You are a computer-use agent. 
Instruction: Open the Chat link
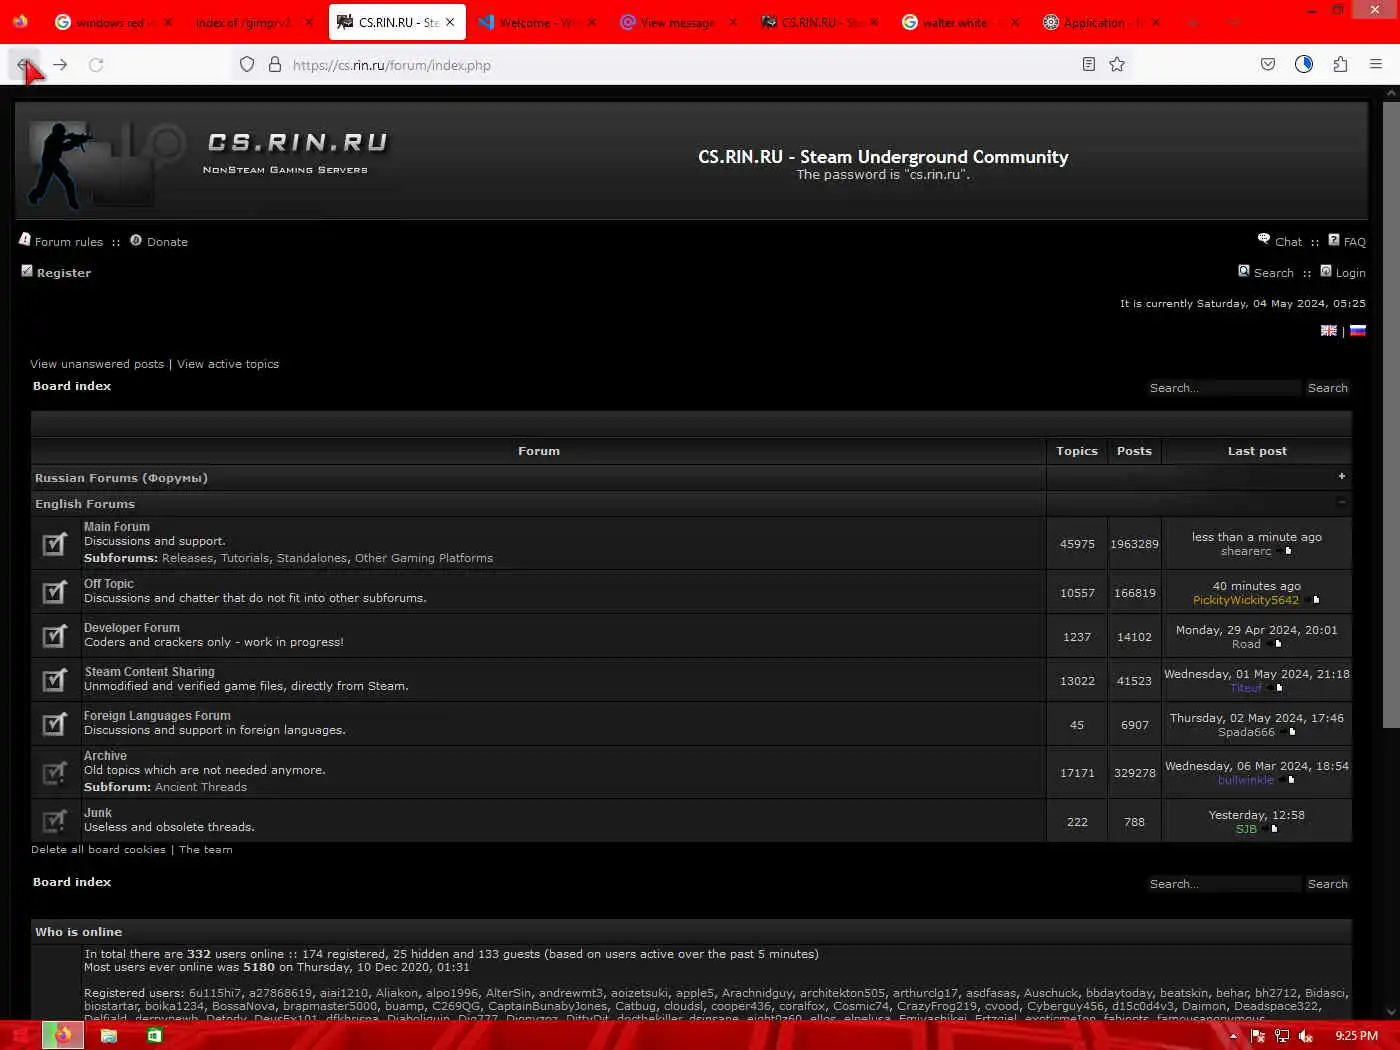pyautogui.click(x=1288, y=242)
